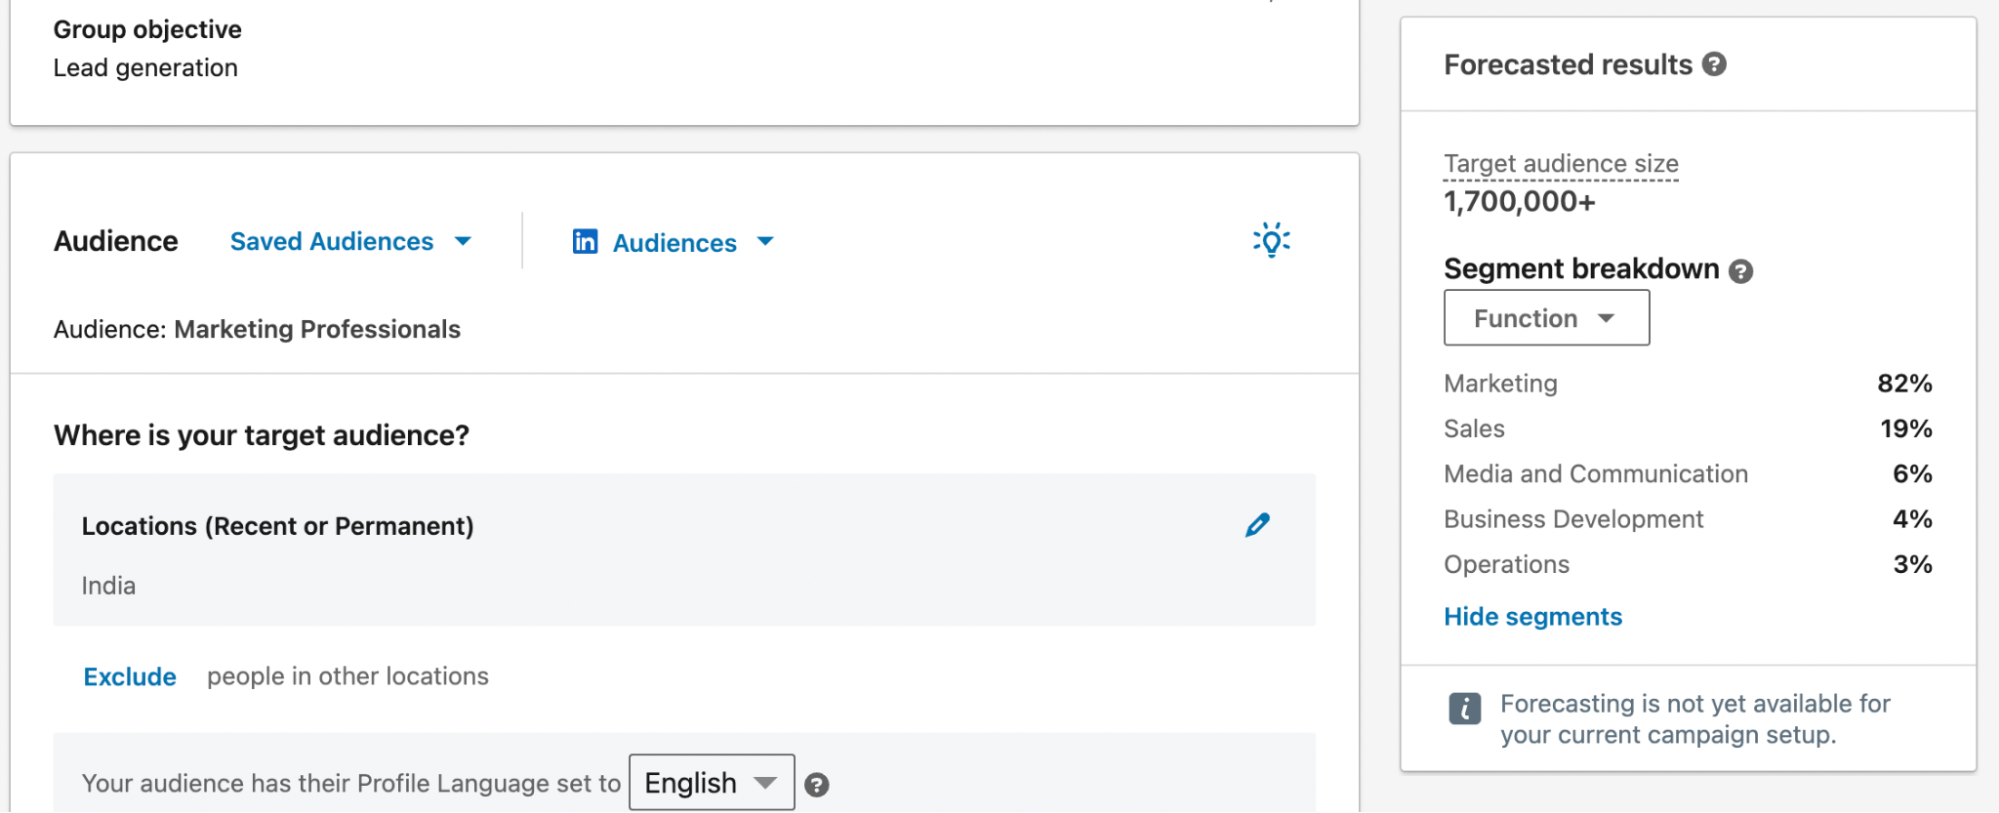Click the Exclude locations link
Viewport: 1999px width, 813px height.
130,677
